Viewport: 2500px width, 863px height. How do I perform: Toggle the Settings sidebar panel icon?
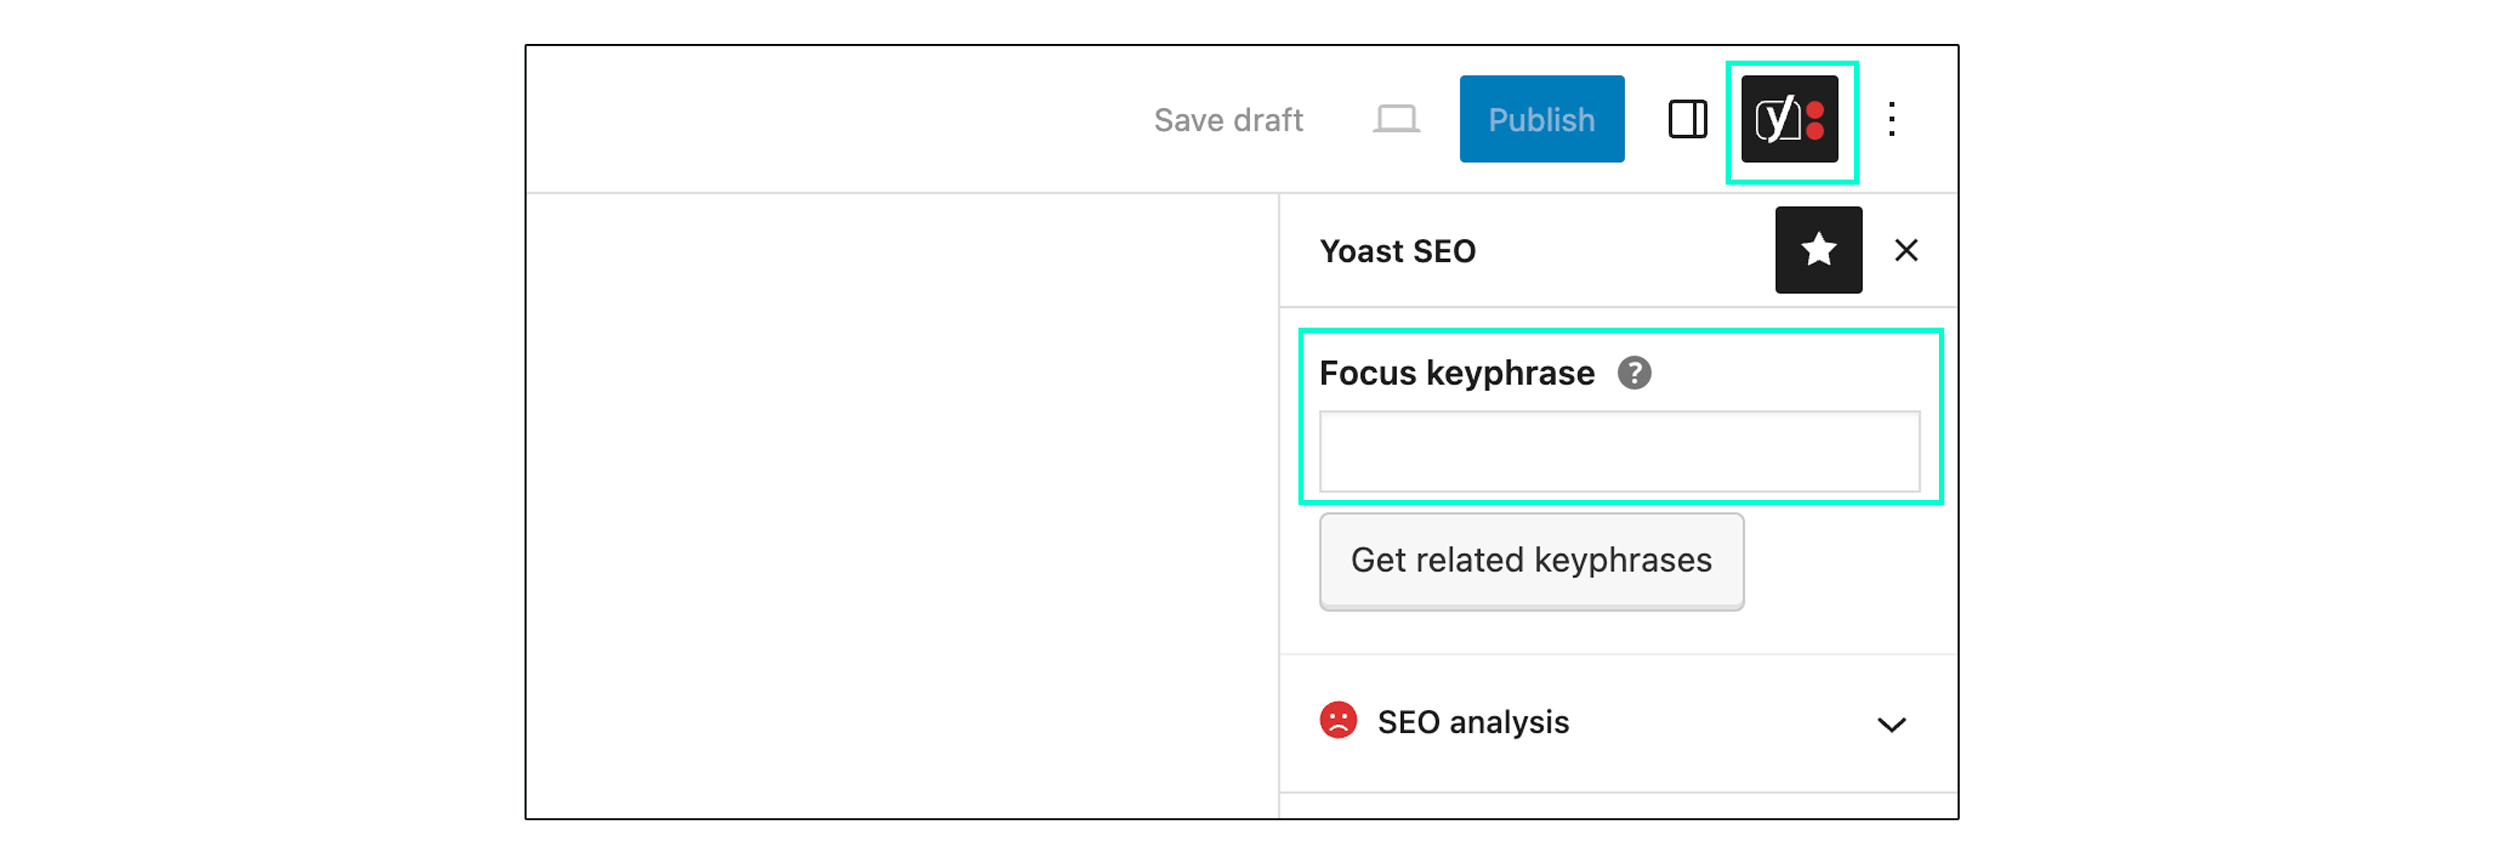tap(1687, 119)
